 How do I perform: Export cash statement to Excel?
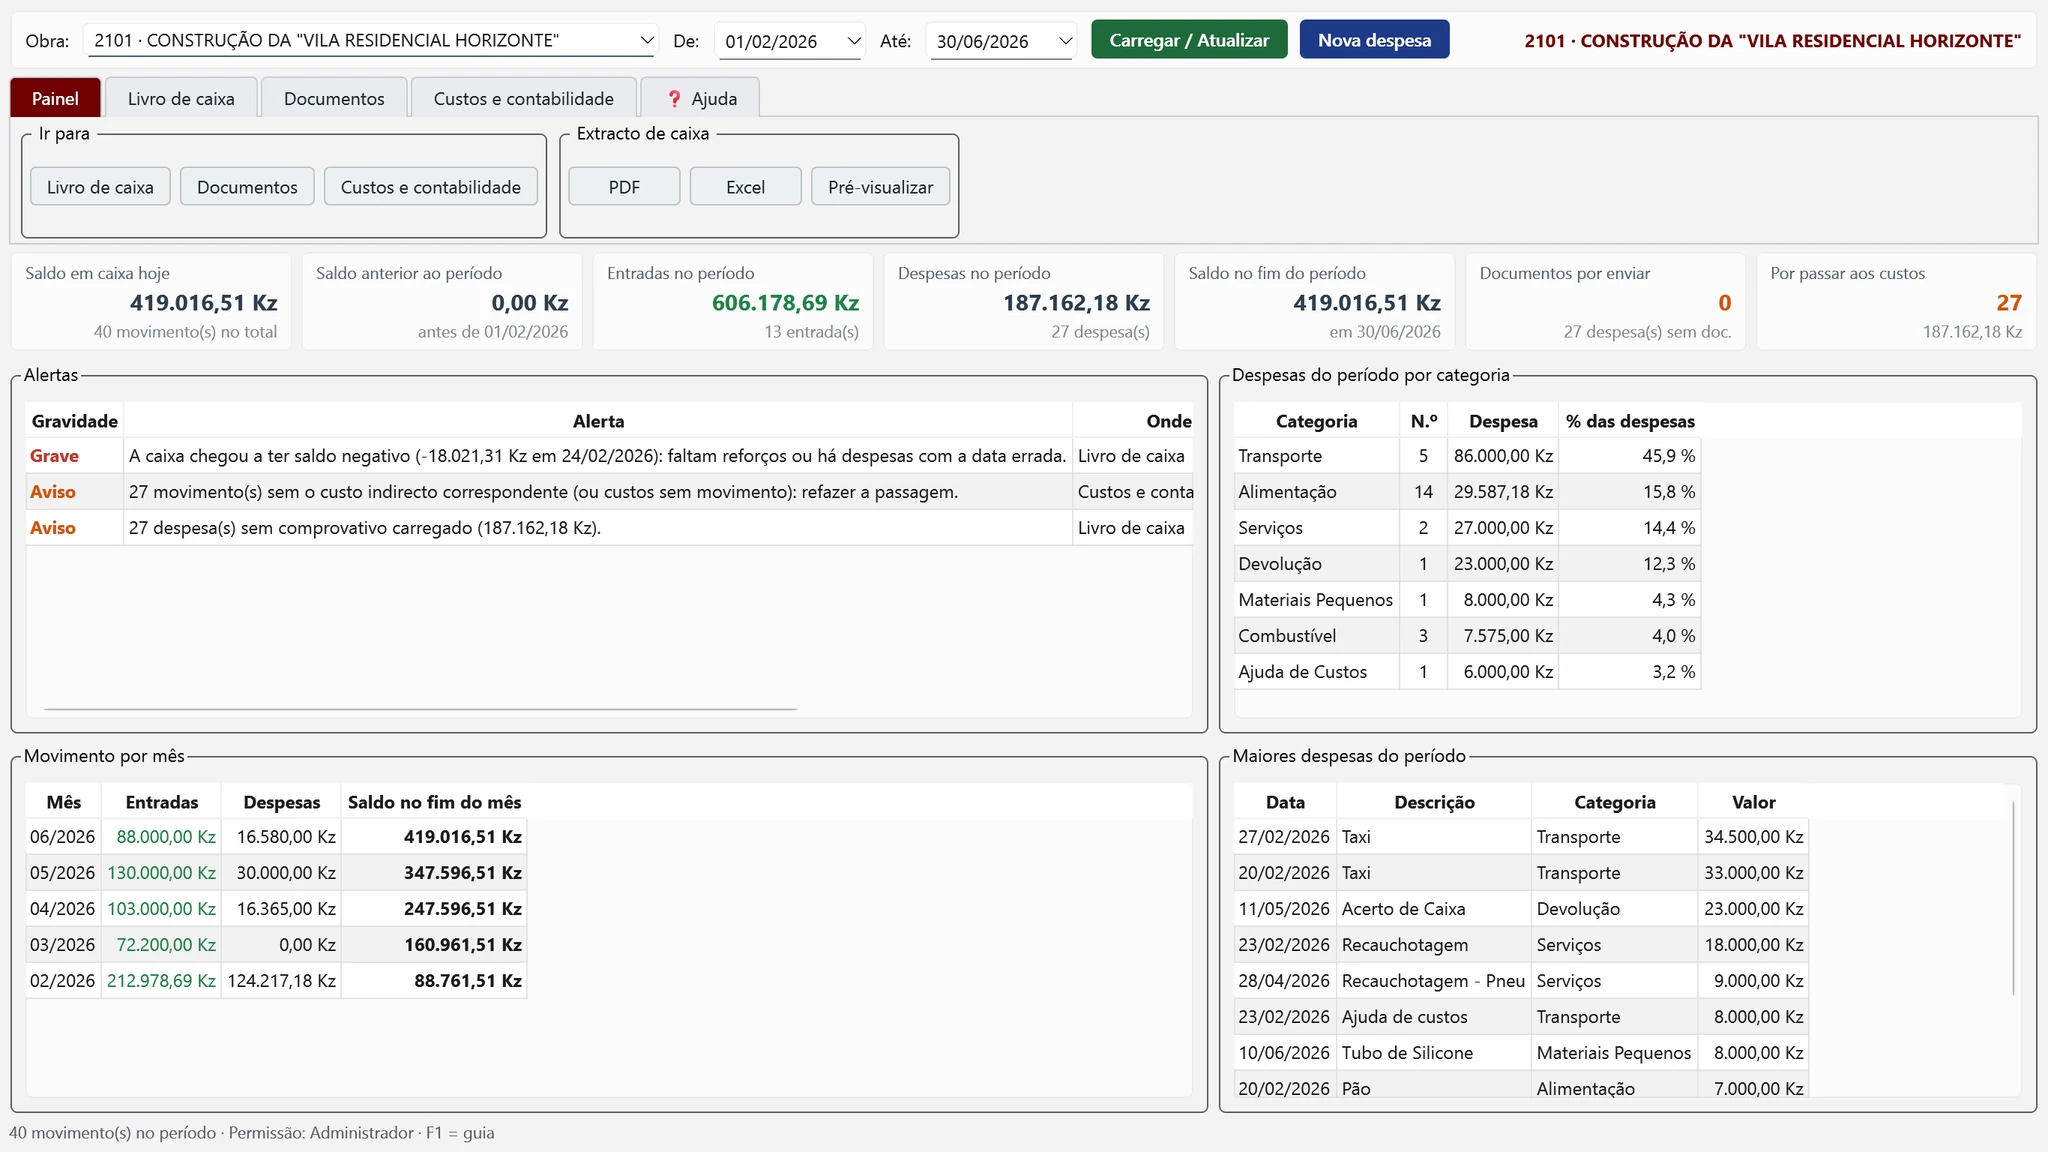point(745,187)
